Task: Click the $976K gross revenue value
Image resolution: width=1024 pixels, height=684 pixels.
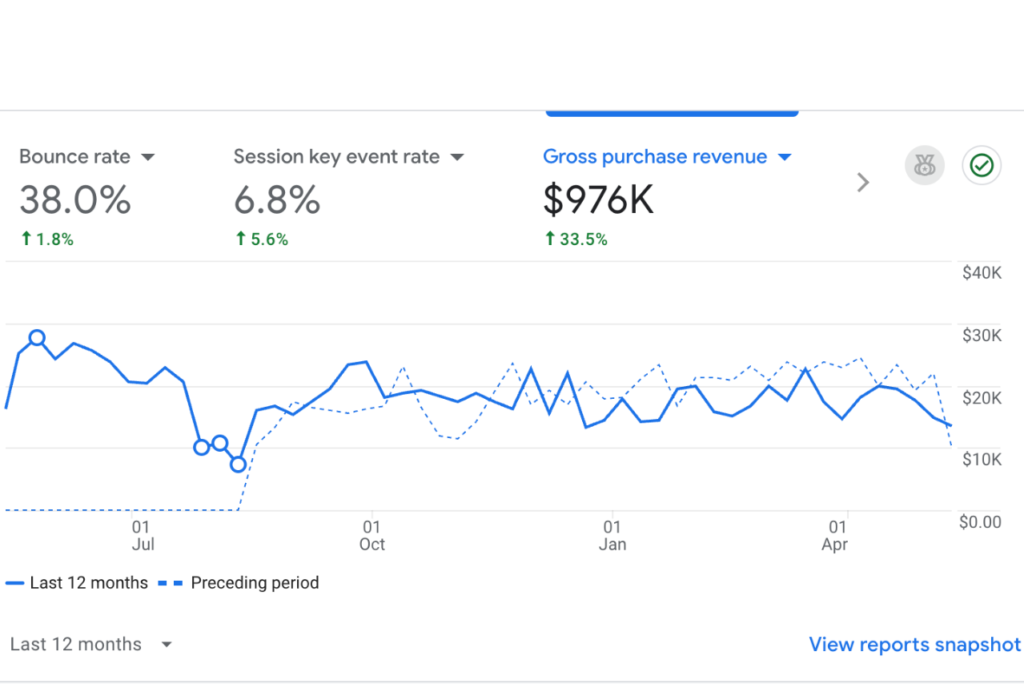Action: coord(598,200)
